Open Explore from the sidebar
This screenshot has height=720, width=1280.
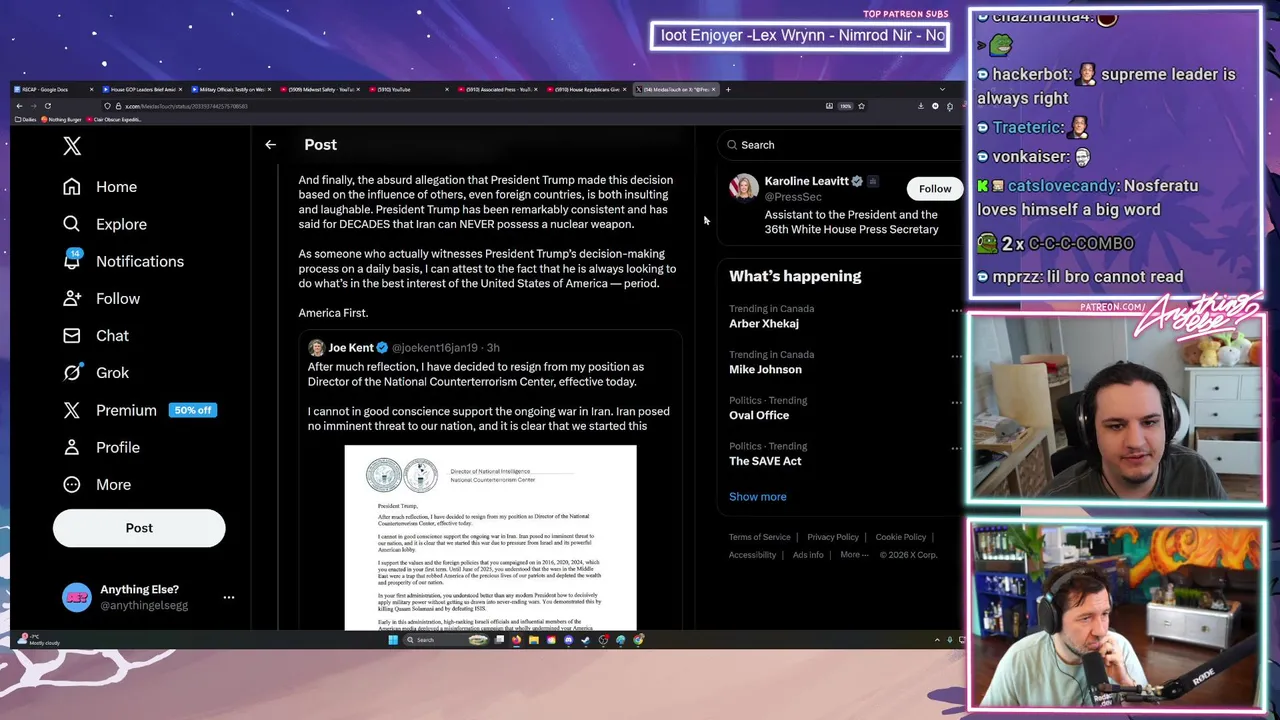coord(105,224)
